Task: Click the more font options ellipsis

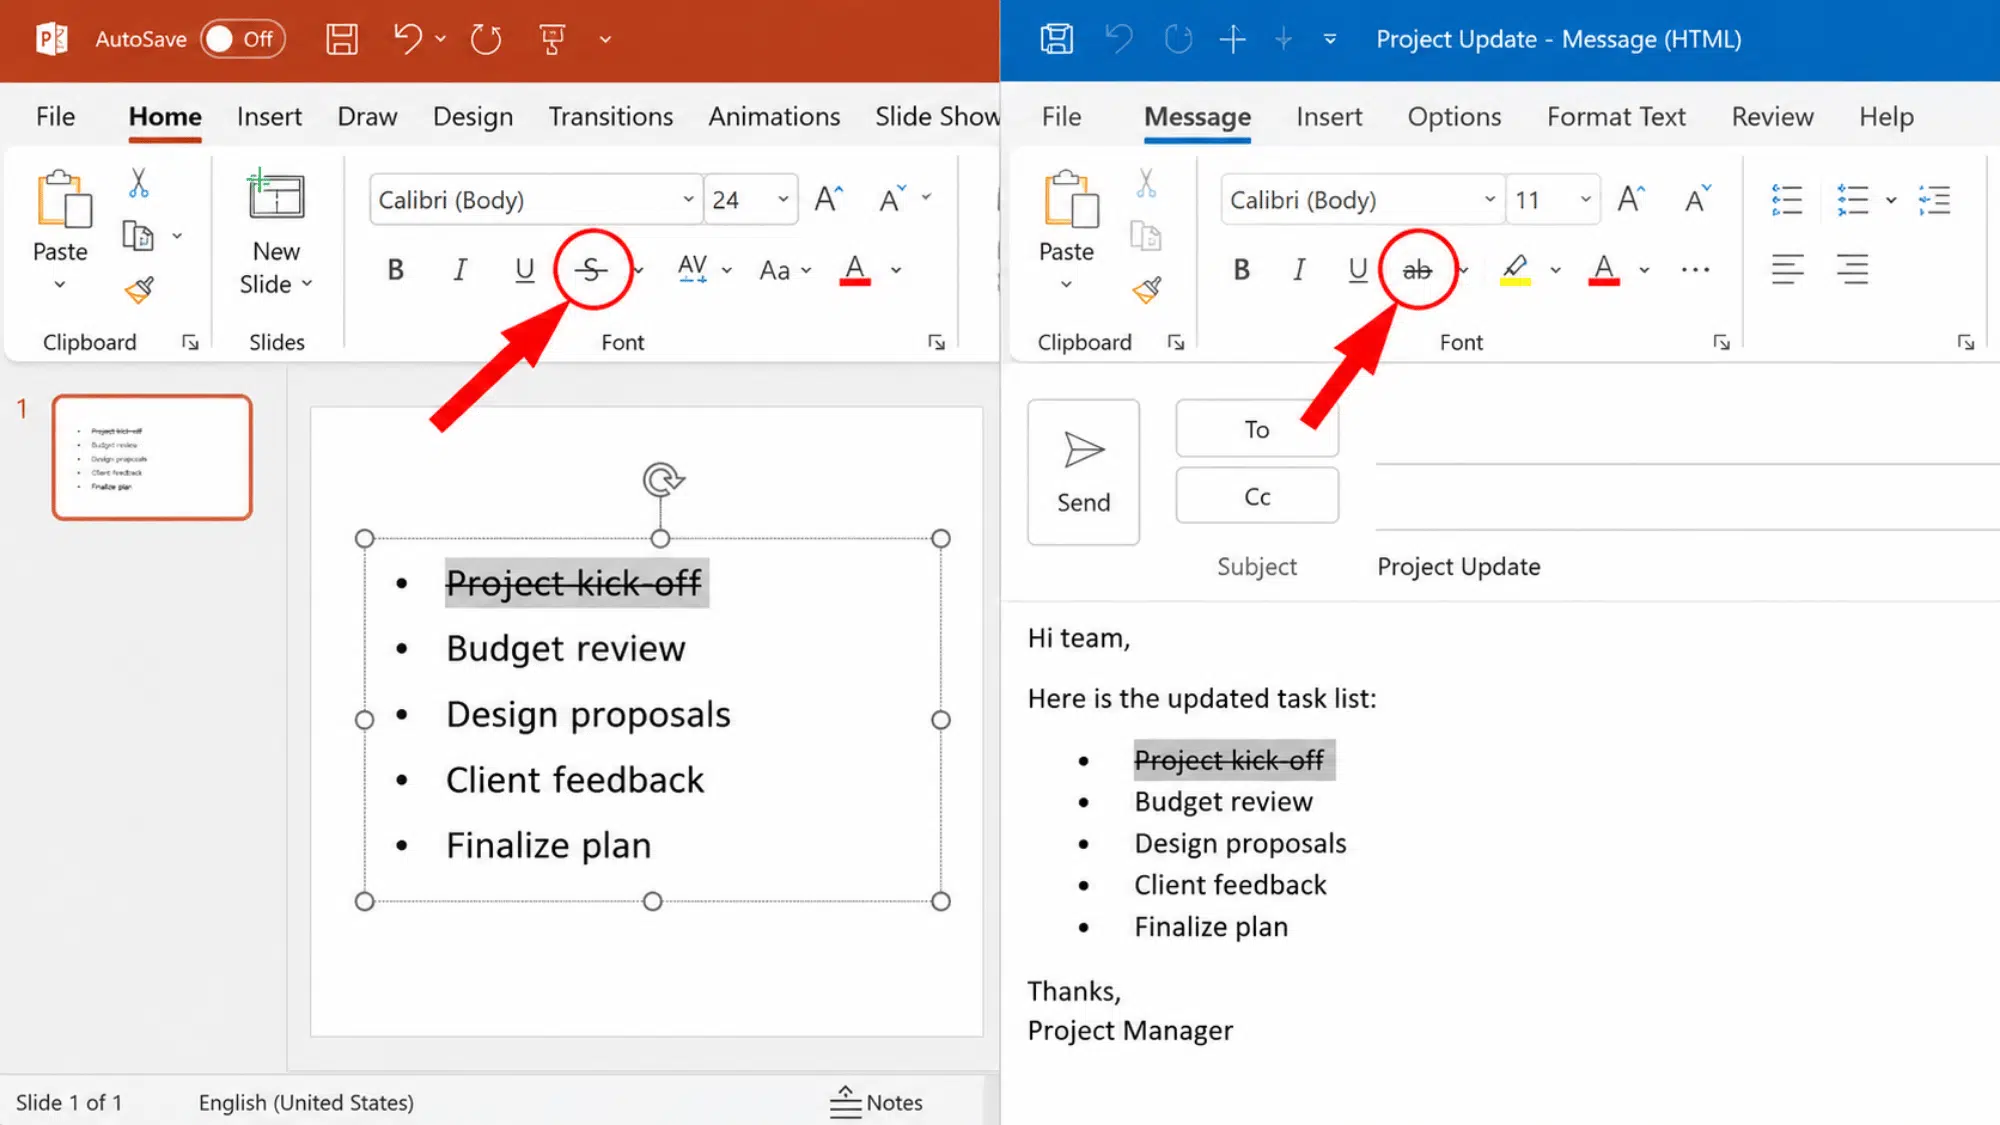Action: coord(1695,269)
